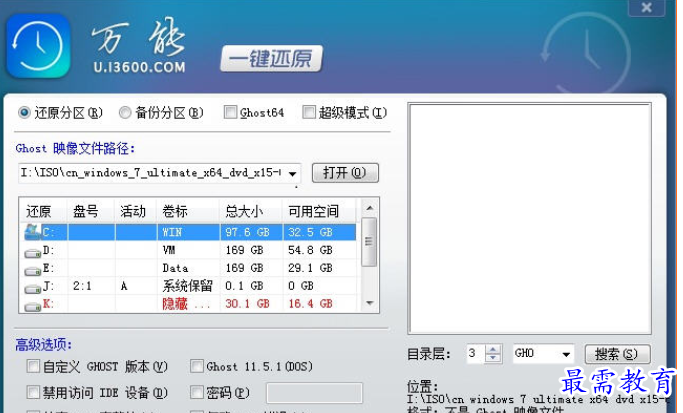Decrease the 目录层 spinner value
Screen dimensions: 683x413
pos(493,358)
